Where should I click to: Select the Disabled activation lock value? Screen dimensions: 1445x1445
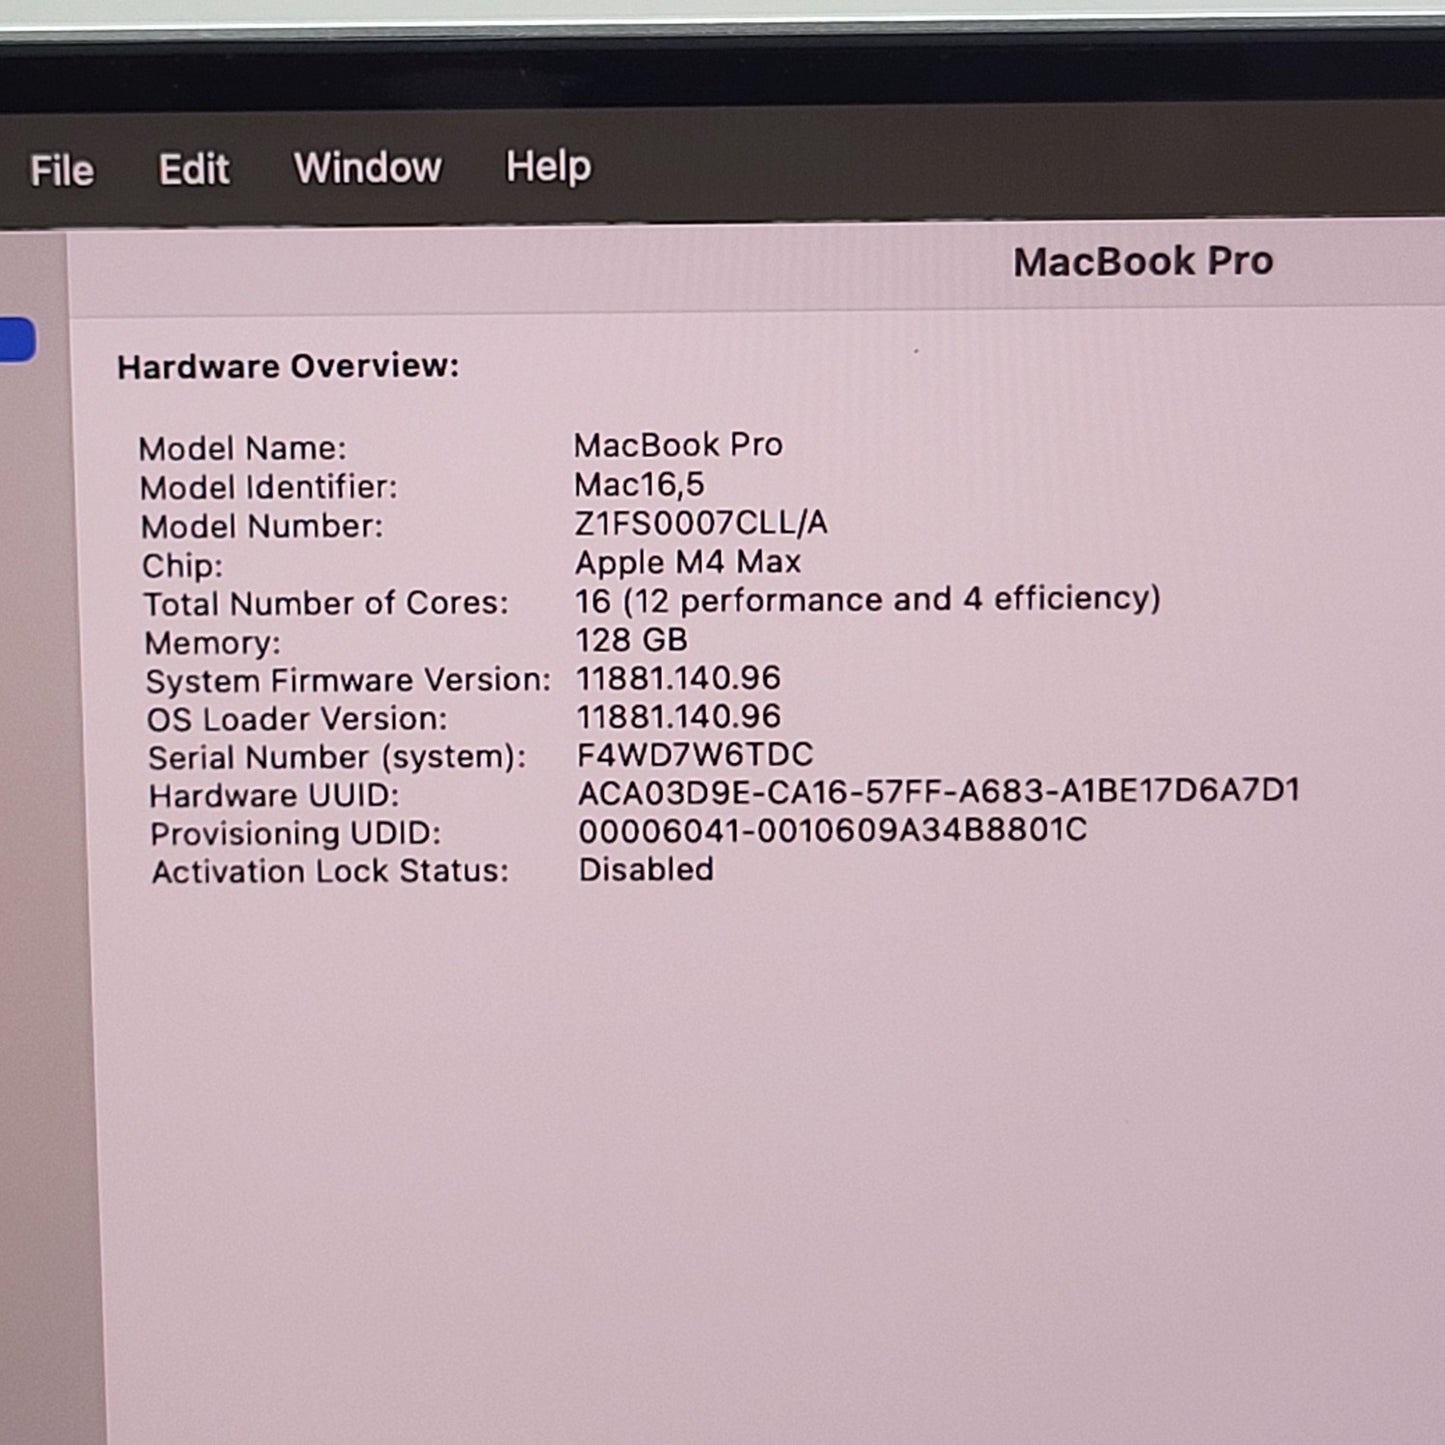646,869
